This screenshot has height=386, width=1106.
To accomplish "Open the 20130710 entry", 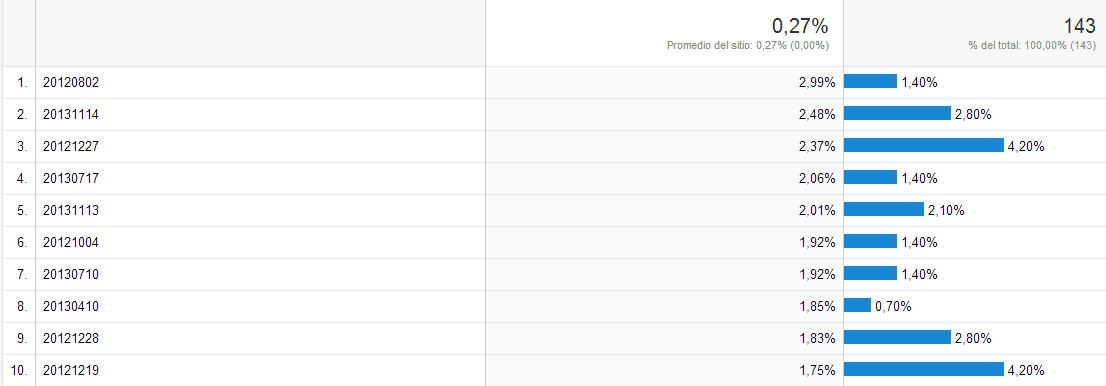I will (x=71, y=274).
